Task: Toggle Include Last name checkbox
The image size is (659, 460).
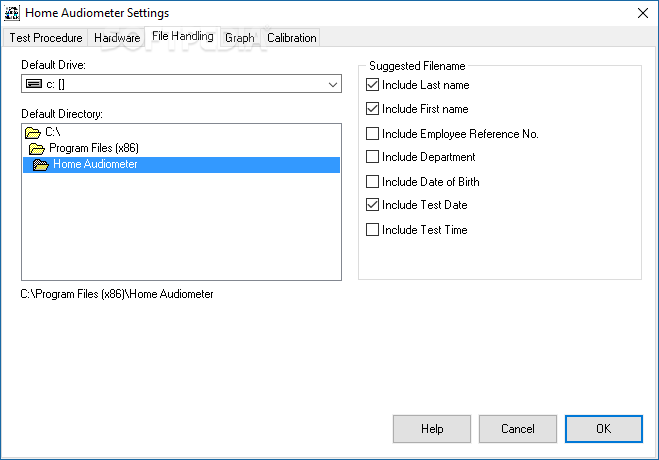Action: coord(372,85)
